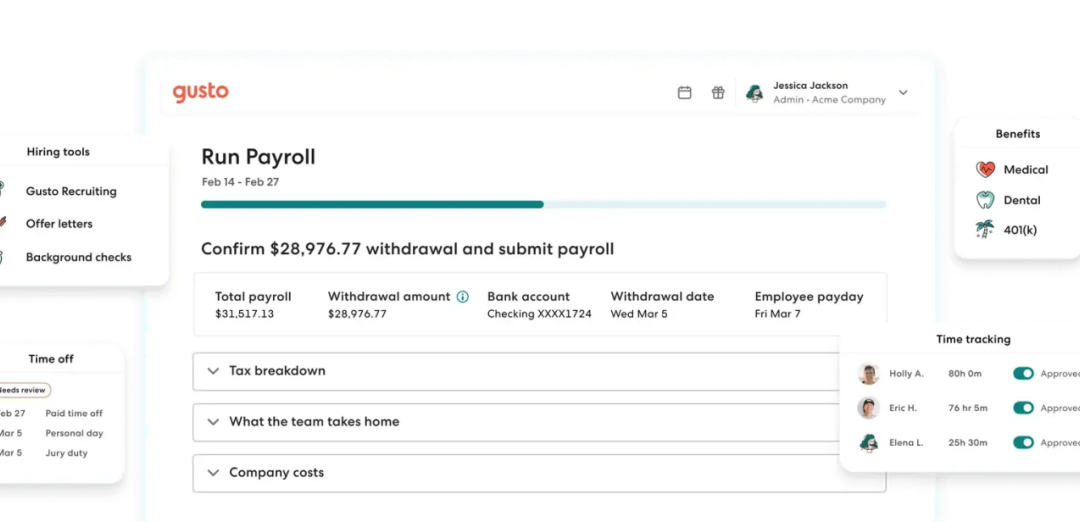Click the Time tracking panel title
The image size is (1080, 522).
pos(973,339)
